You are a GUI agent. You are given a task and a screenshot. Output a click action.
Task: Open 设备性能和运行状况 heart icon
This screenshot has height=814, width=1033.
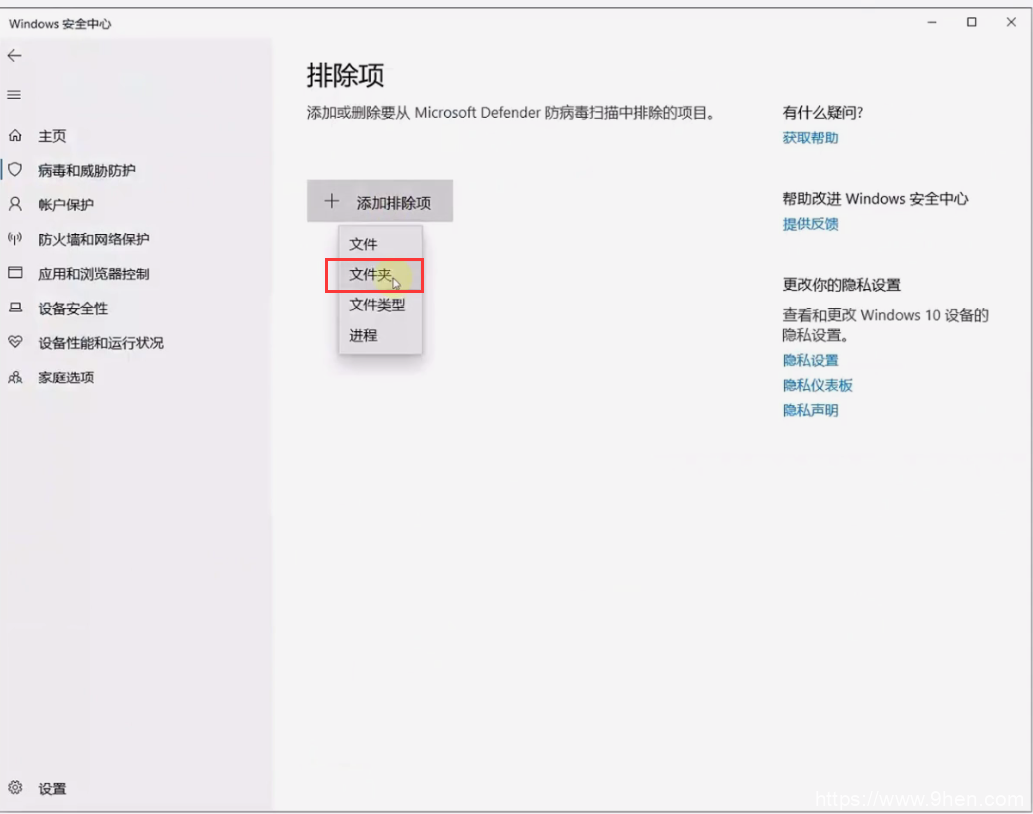15,342
